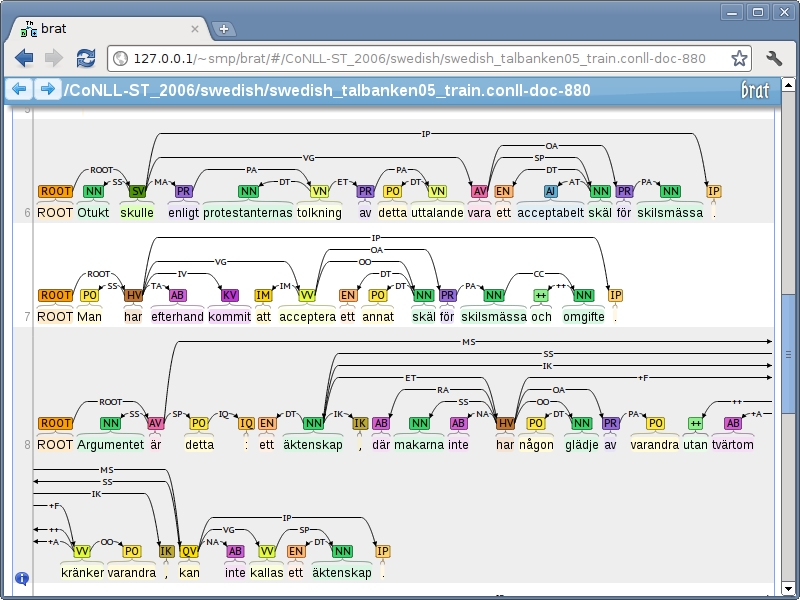Viewport: 800px width, 600px height.
Task: Reload the page with the refresh icon
Action: point(86,58)
